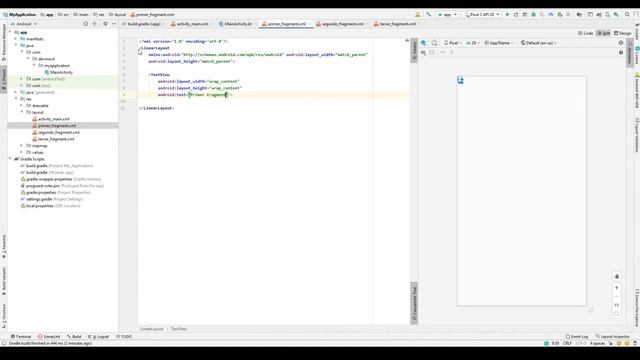Open the AVD Manager icon in top toolbar
This screenshot has width=640, height=360.
[607, 14]
